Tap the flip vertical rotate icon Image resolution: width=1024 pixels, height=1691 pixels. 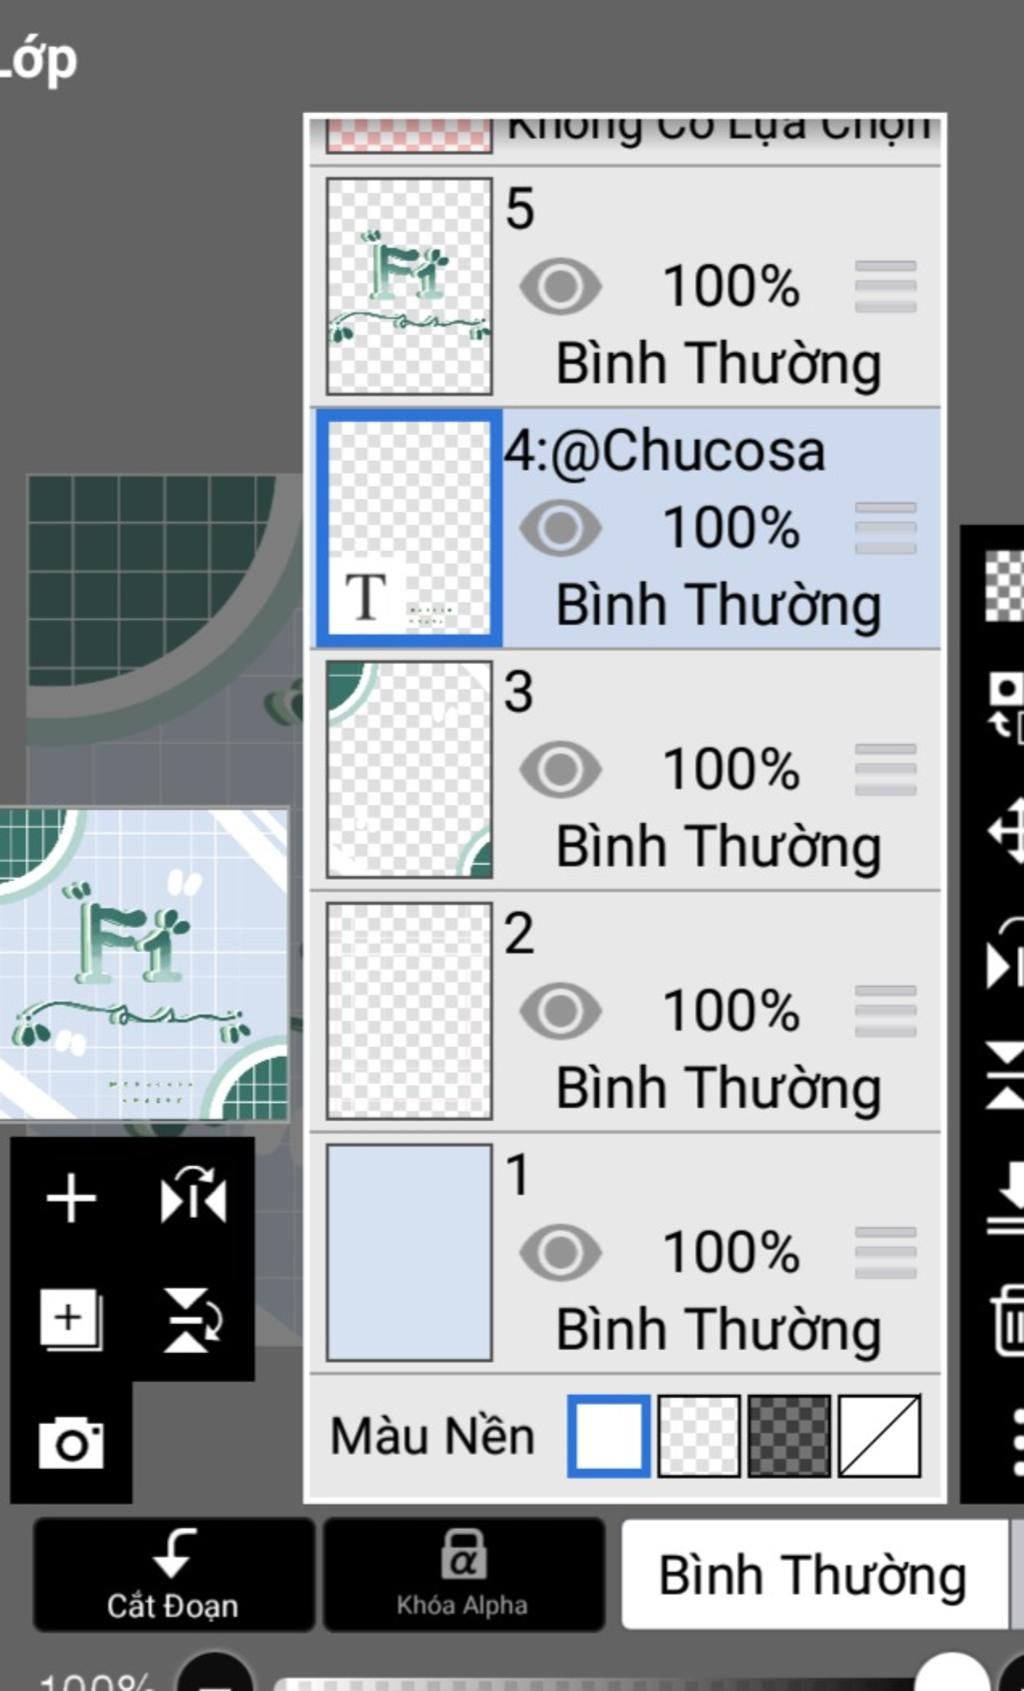click(x=193, y=1320)
